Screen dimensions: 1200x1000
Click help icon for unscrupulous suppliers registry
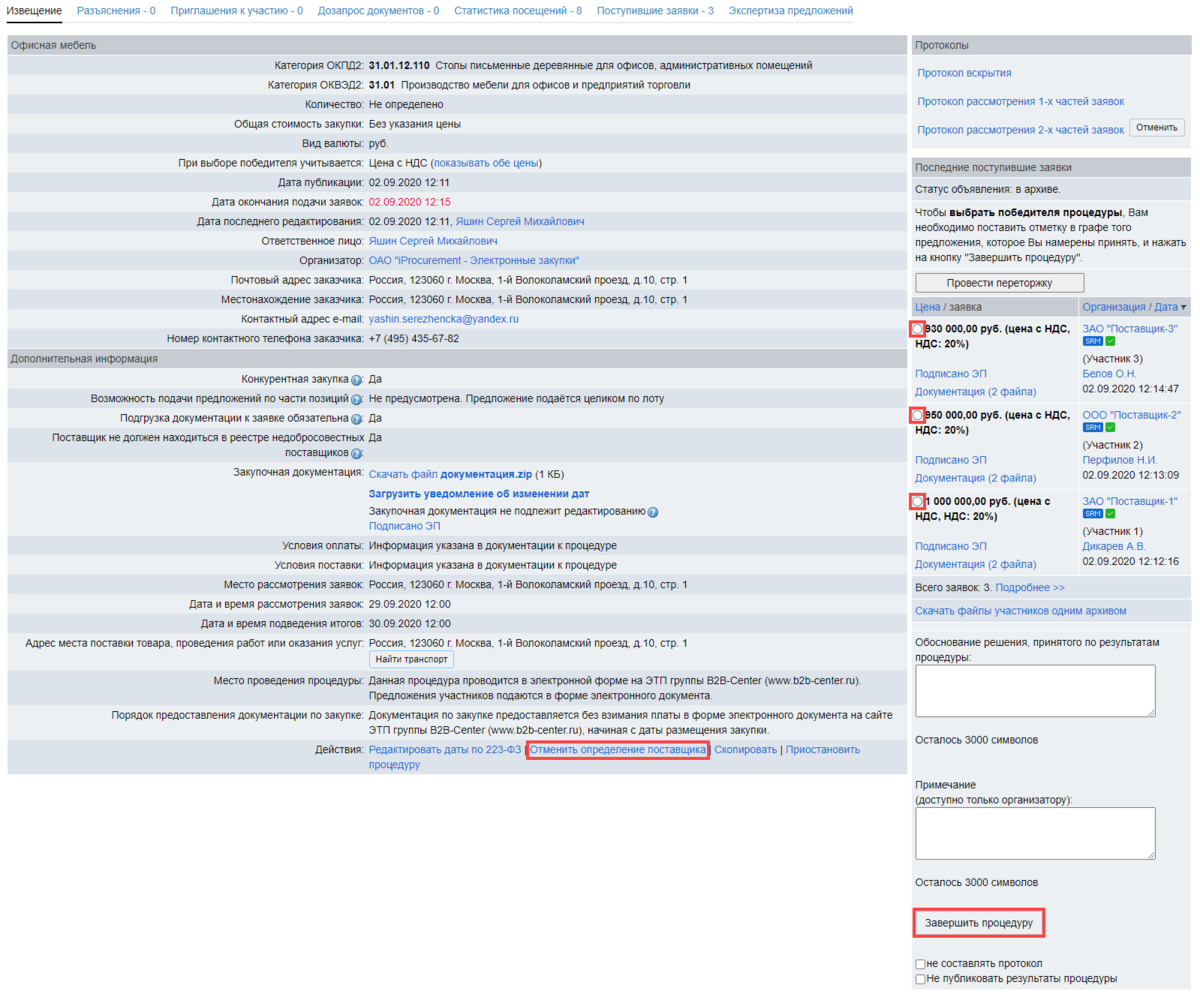coord(356,453)
